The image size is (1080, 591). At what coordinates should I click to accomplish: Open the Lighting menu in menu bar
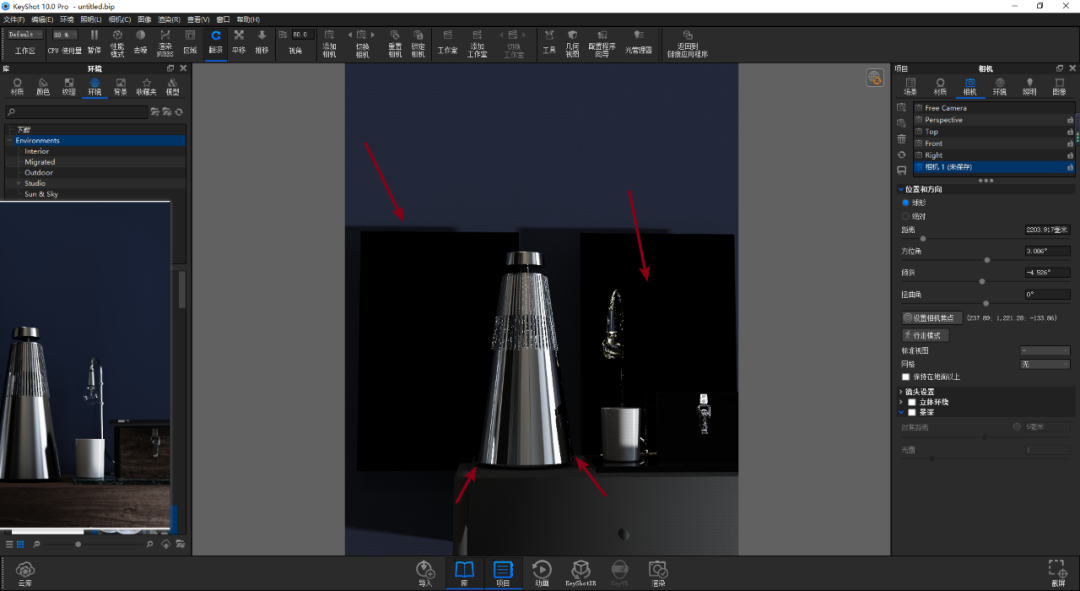(x=91, y=19)
